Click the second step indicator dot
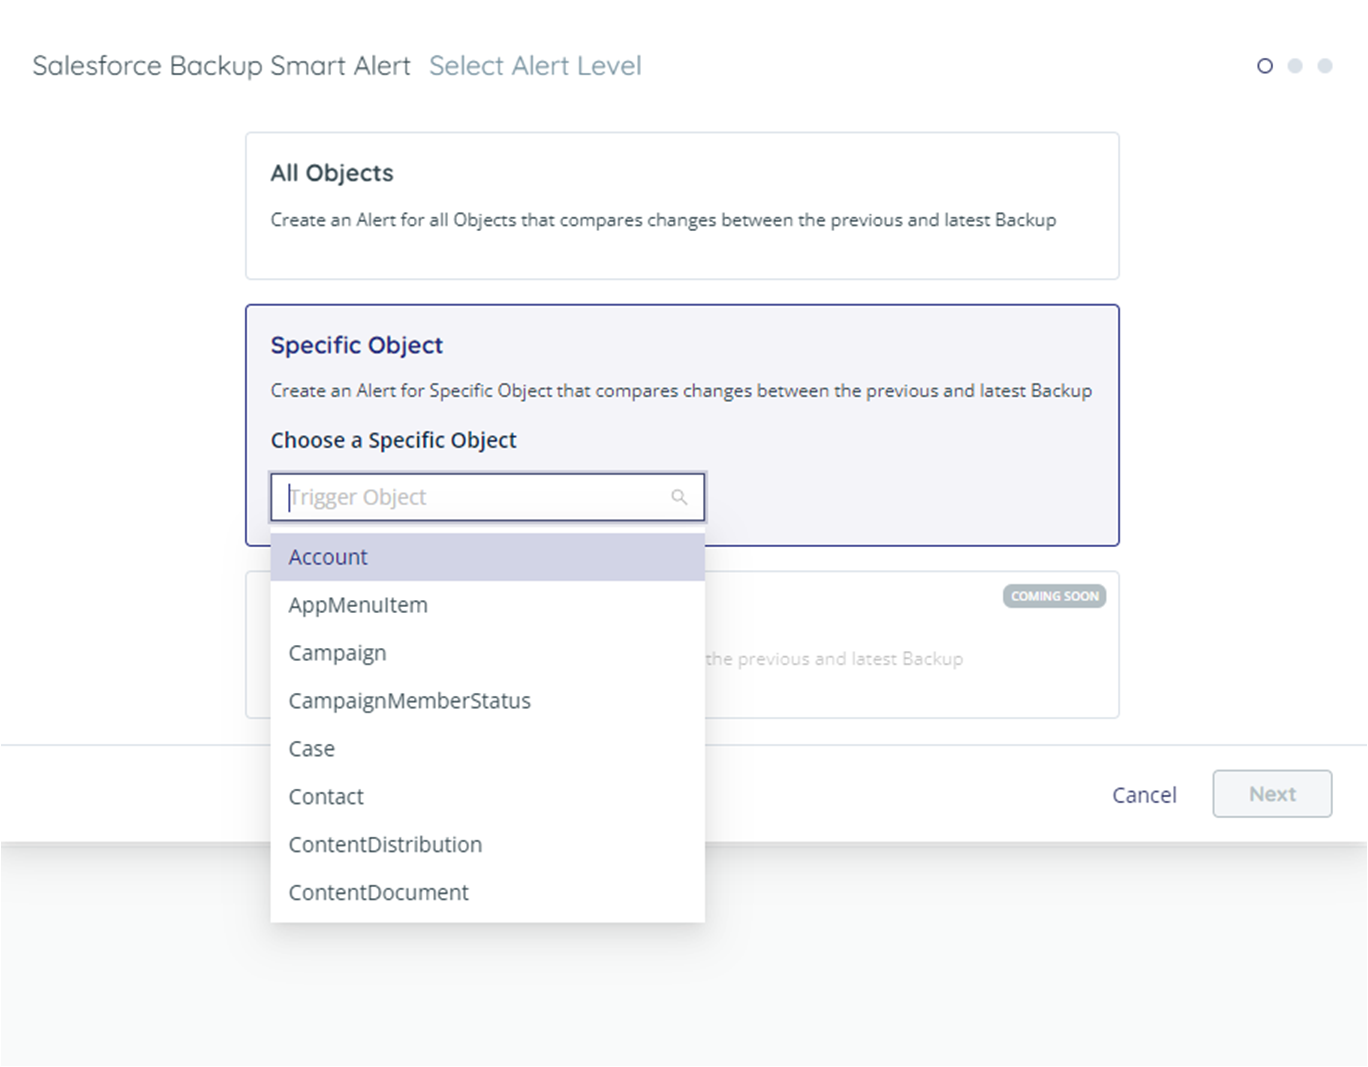Viewport: 1368px width, 1067px height. point(1296,65)
